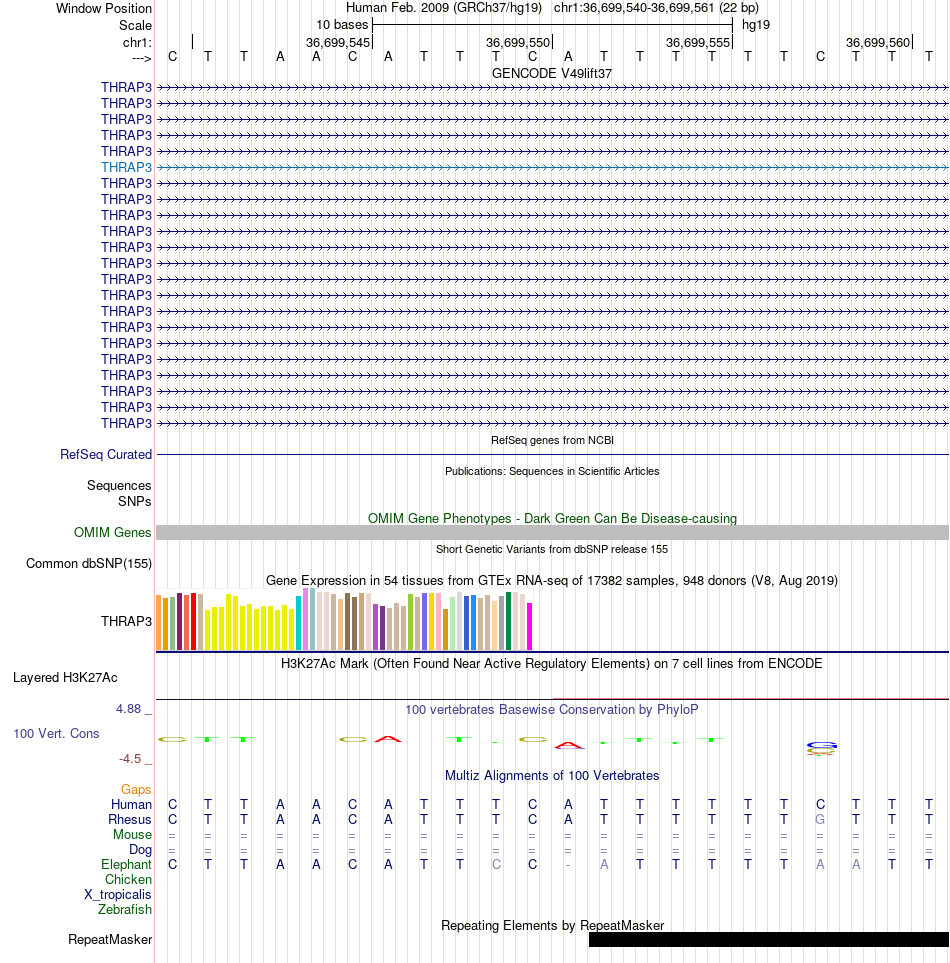This screenshot has height=963, width=950.
Task: Select the Human alignment row label
Action: tap(131, 805)
